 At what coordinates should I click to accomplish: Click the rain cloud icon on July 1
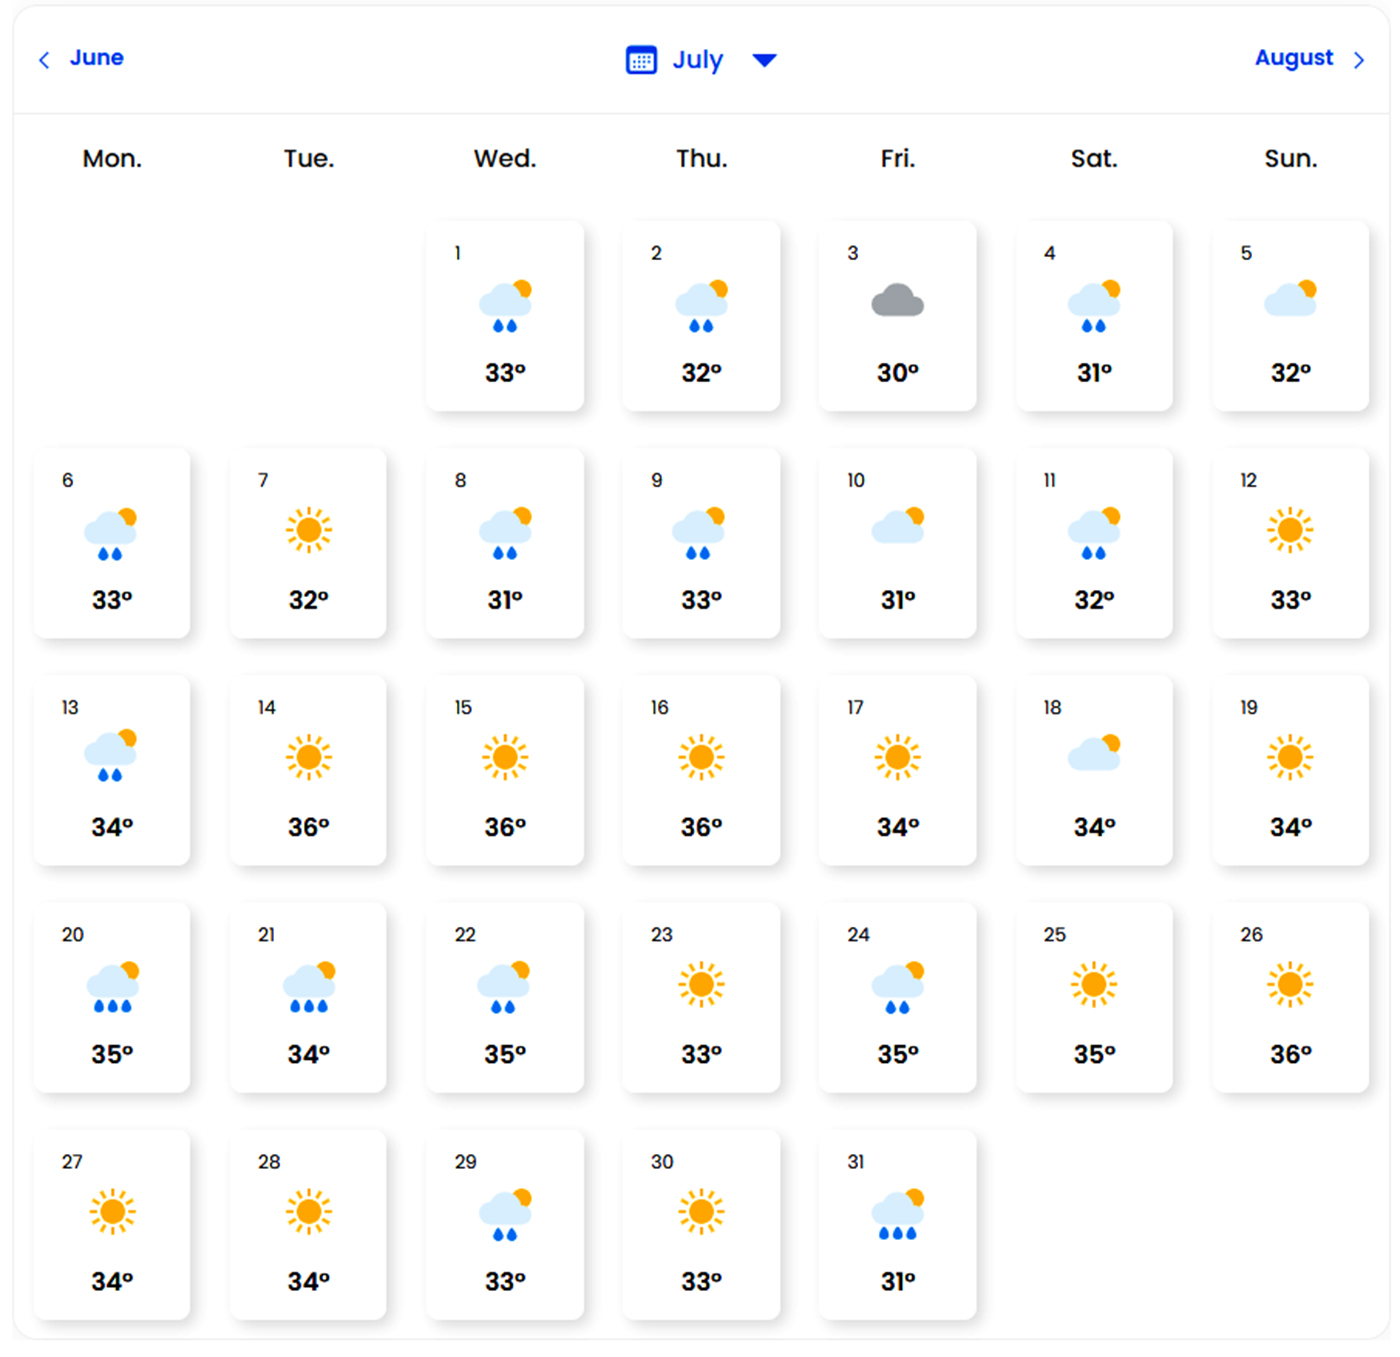[505, 305]
